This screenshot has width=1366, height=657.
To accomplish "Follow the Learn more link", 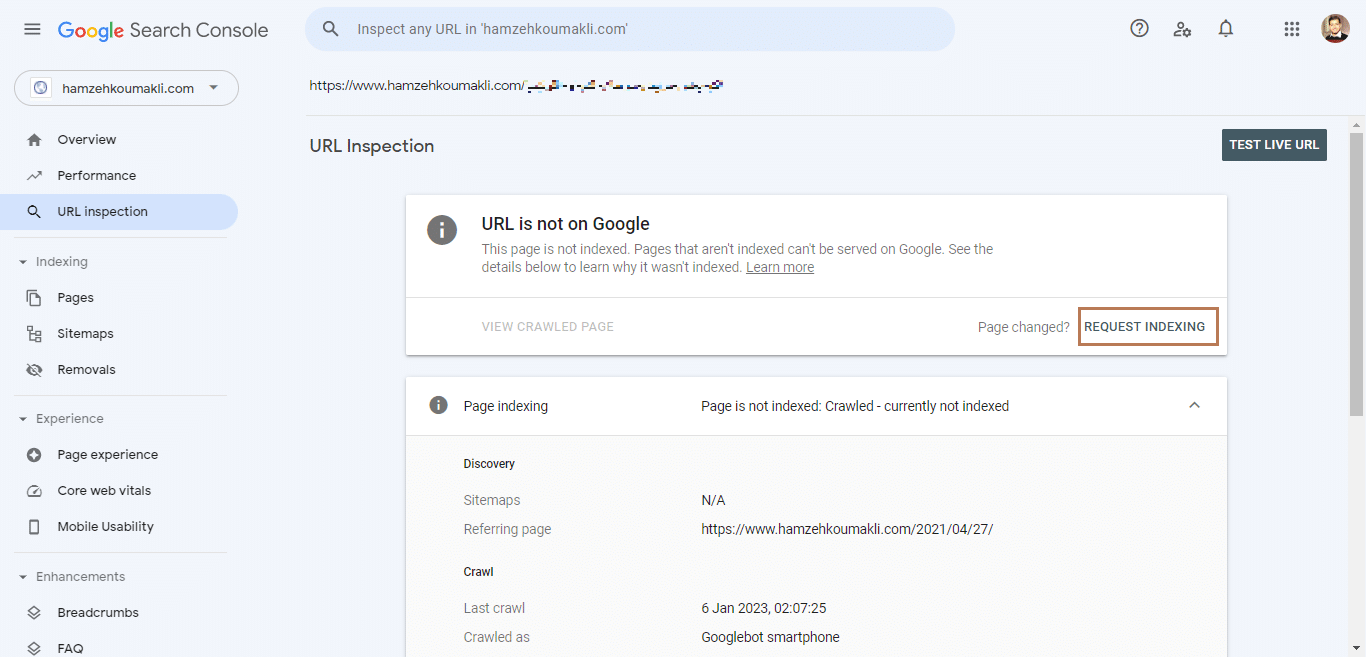I will (780, 268).
